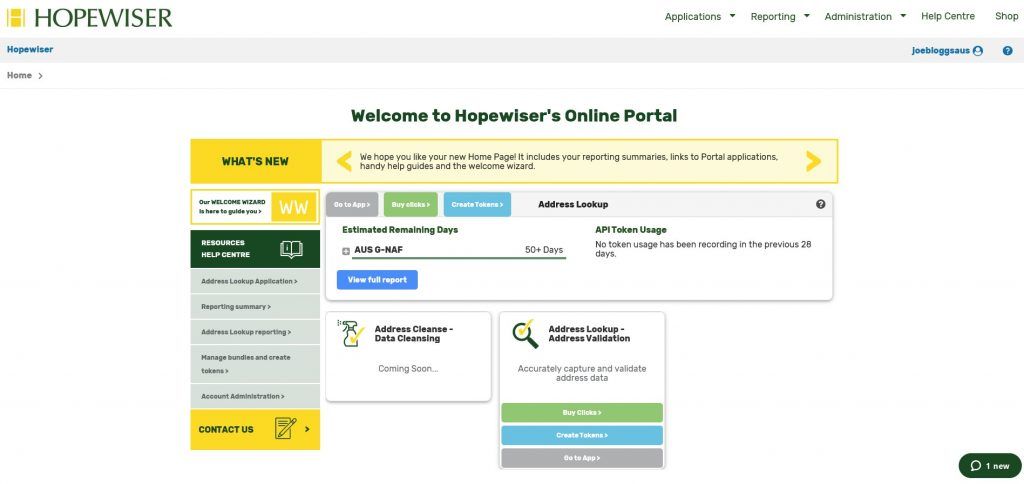This screenshot has height=484, width=1024.
Task: Open the joebloggsaus user profile
Action: 947,50
